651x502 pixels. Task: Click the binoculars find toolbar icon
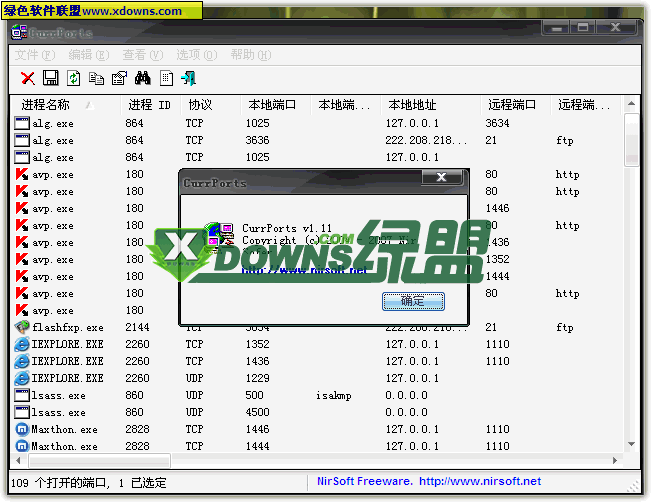click(x=142, y=78)
